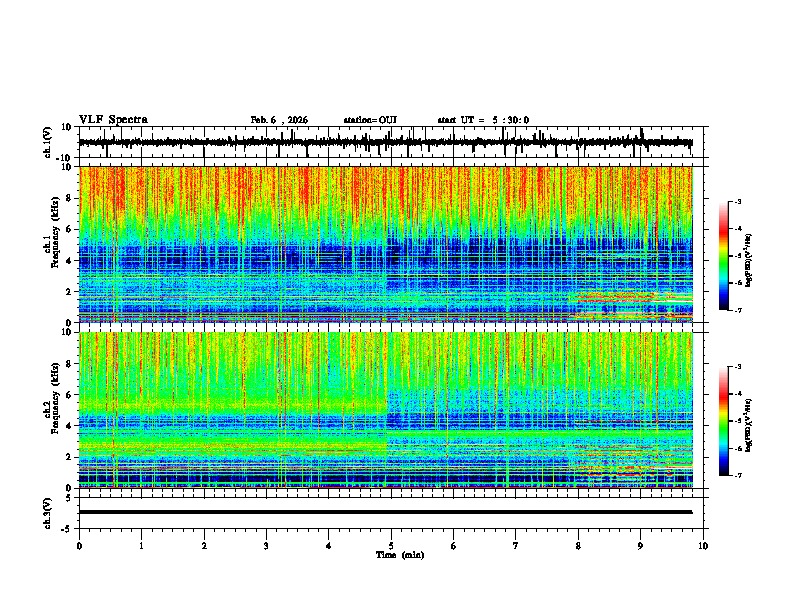Click the "6" tick on the time axis
The height and width of the screenshot is (612, 792).
click(454, 546)
